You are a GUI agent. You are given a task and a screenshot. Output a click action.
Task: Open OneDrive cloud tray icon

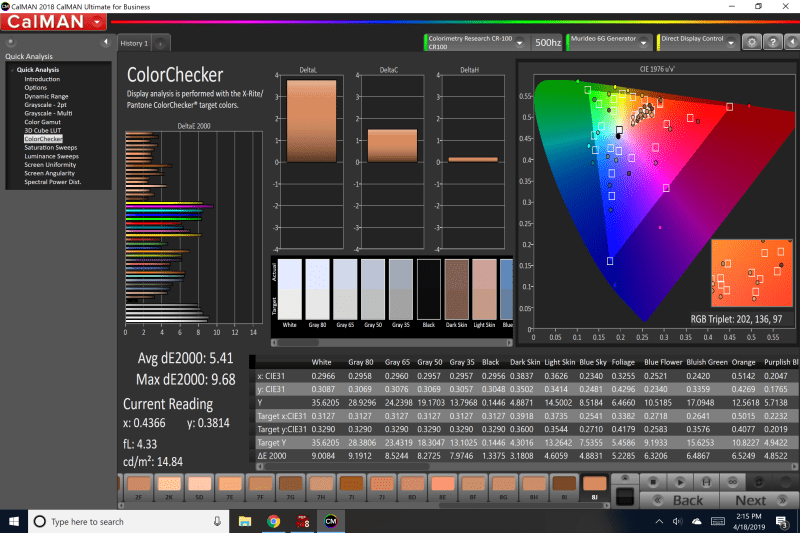[696, 521]
